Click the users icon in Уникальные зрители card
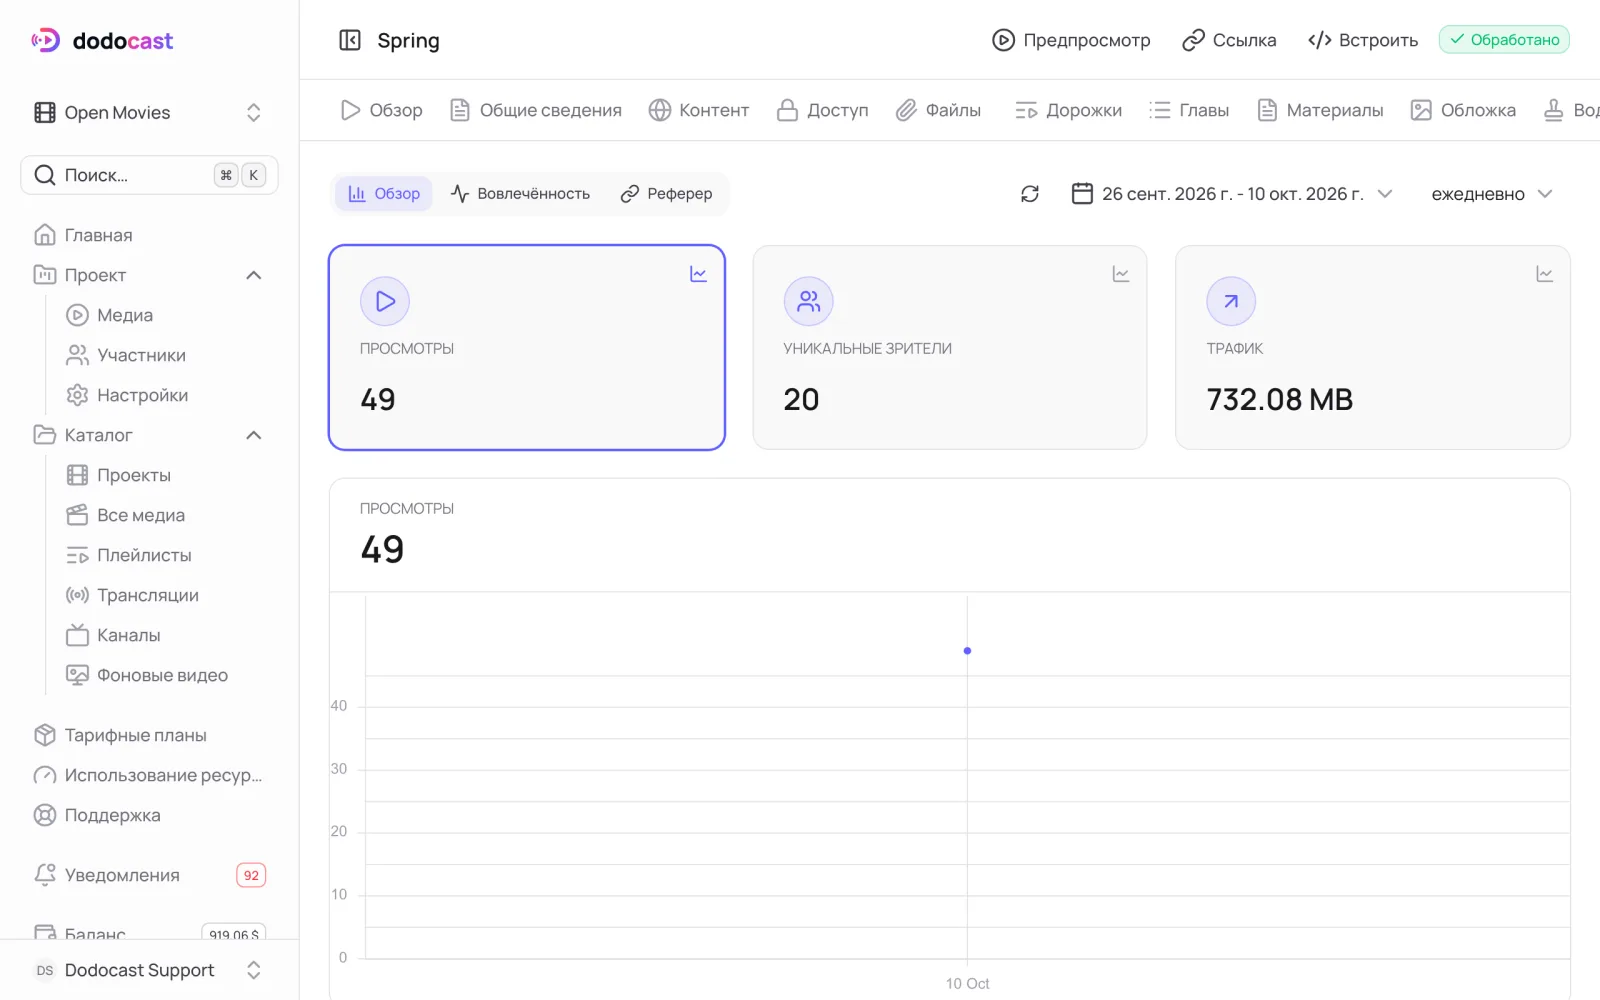Image resolution: width=1600 pixels, height=1000 pixels. (809, 301)
